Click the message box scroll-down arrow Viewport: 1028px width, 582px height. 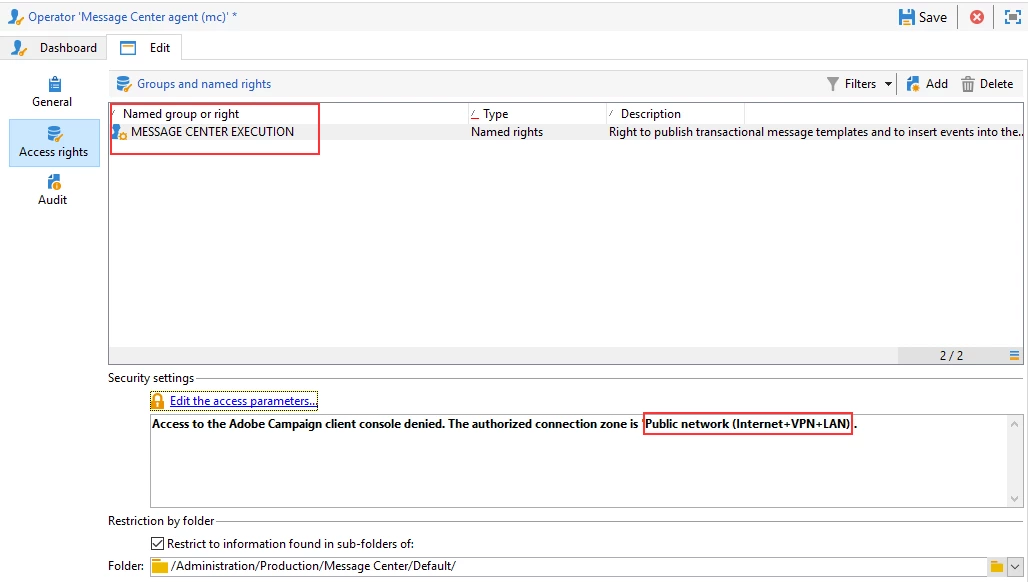pyautogui.click(x=1014, y=499)
